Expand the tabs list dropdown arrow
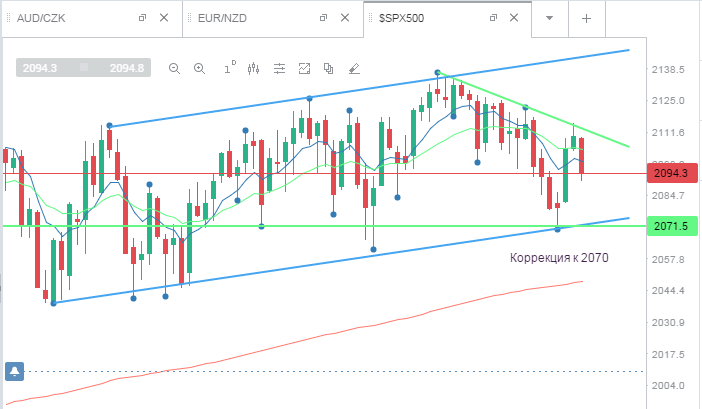The width and height of the screenshot is (702, 409). (550, 18)
